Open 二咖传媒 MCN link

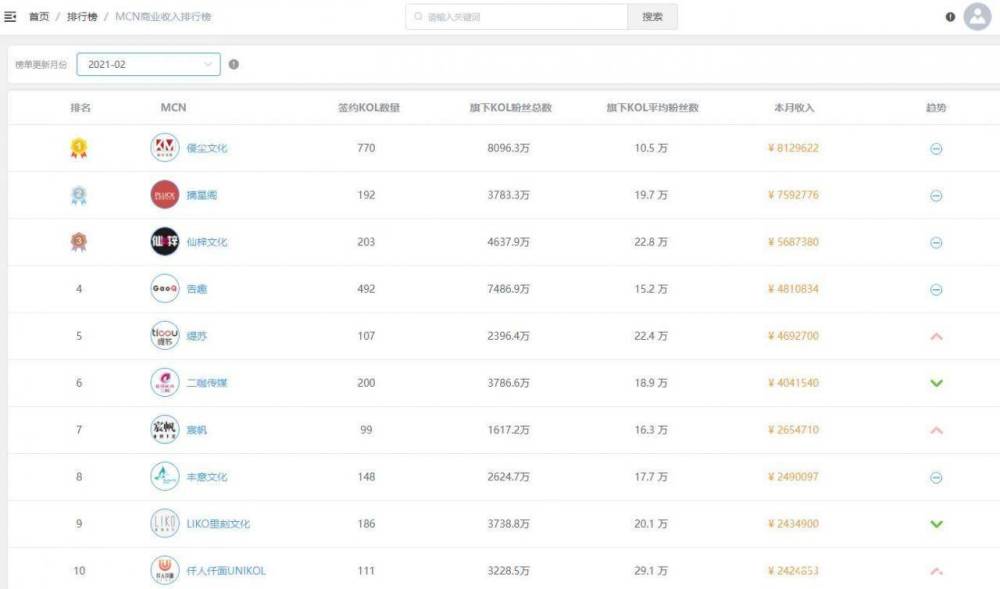pos(207,383)
